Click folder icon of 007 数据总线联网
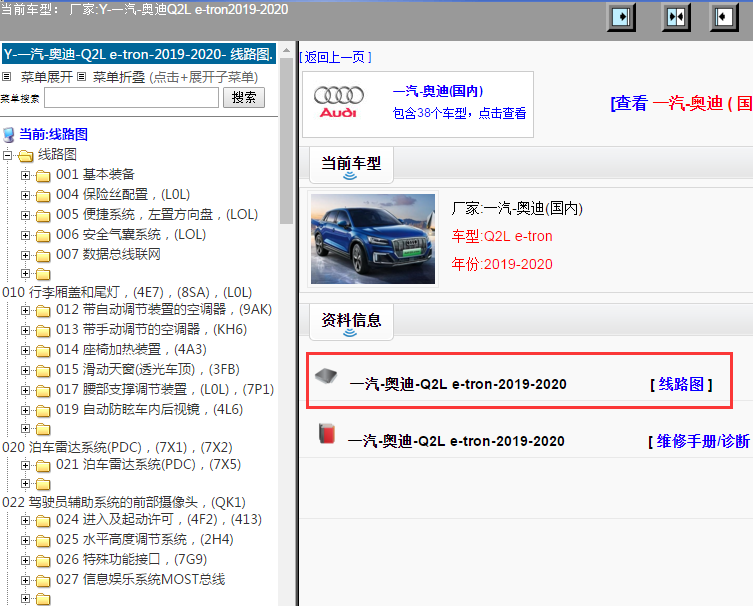Viewport: 753px width, 606px height. click(x=43, y=255)
